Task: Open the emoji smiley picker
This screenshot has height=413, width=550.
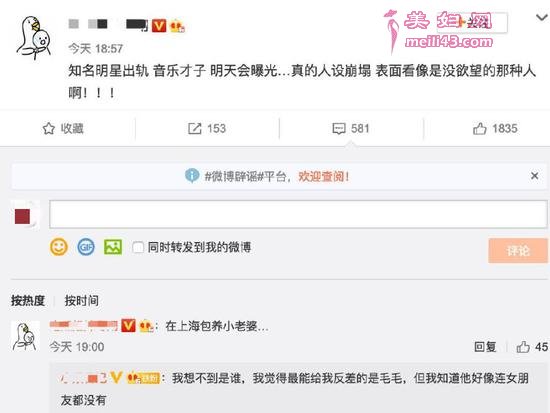Action: (x=59, y=247)
